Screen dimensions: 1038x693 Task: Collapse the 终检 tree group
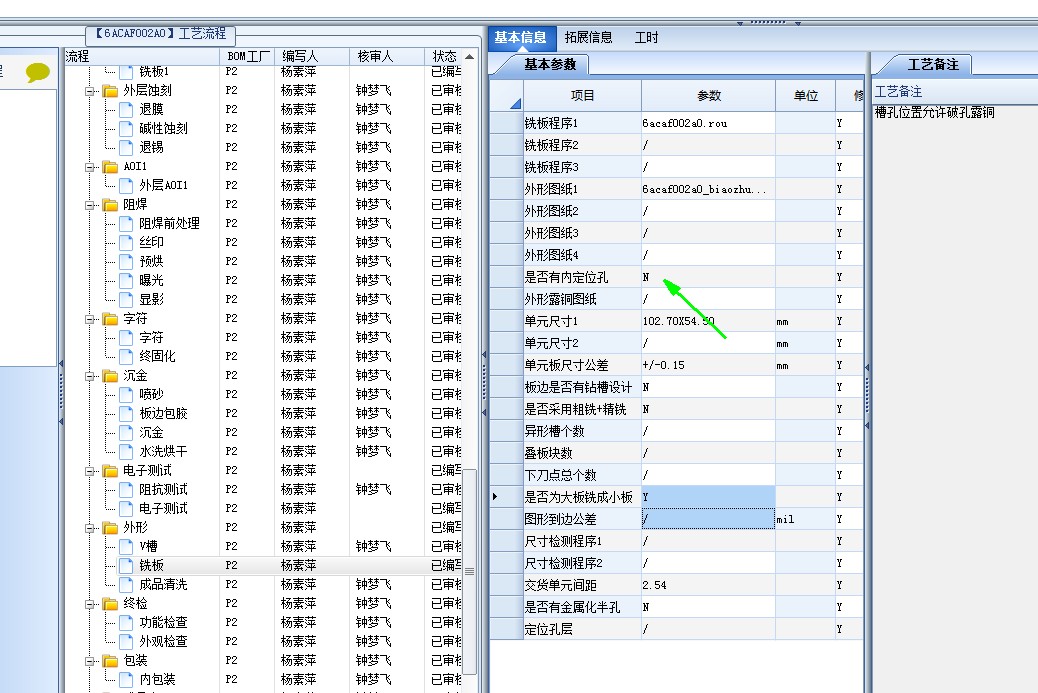[x=89, y=604]
